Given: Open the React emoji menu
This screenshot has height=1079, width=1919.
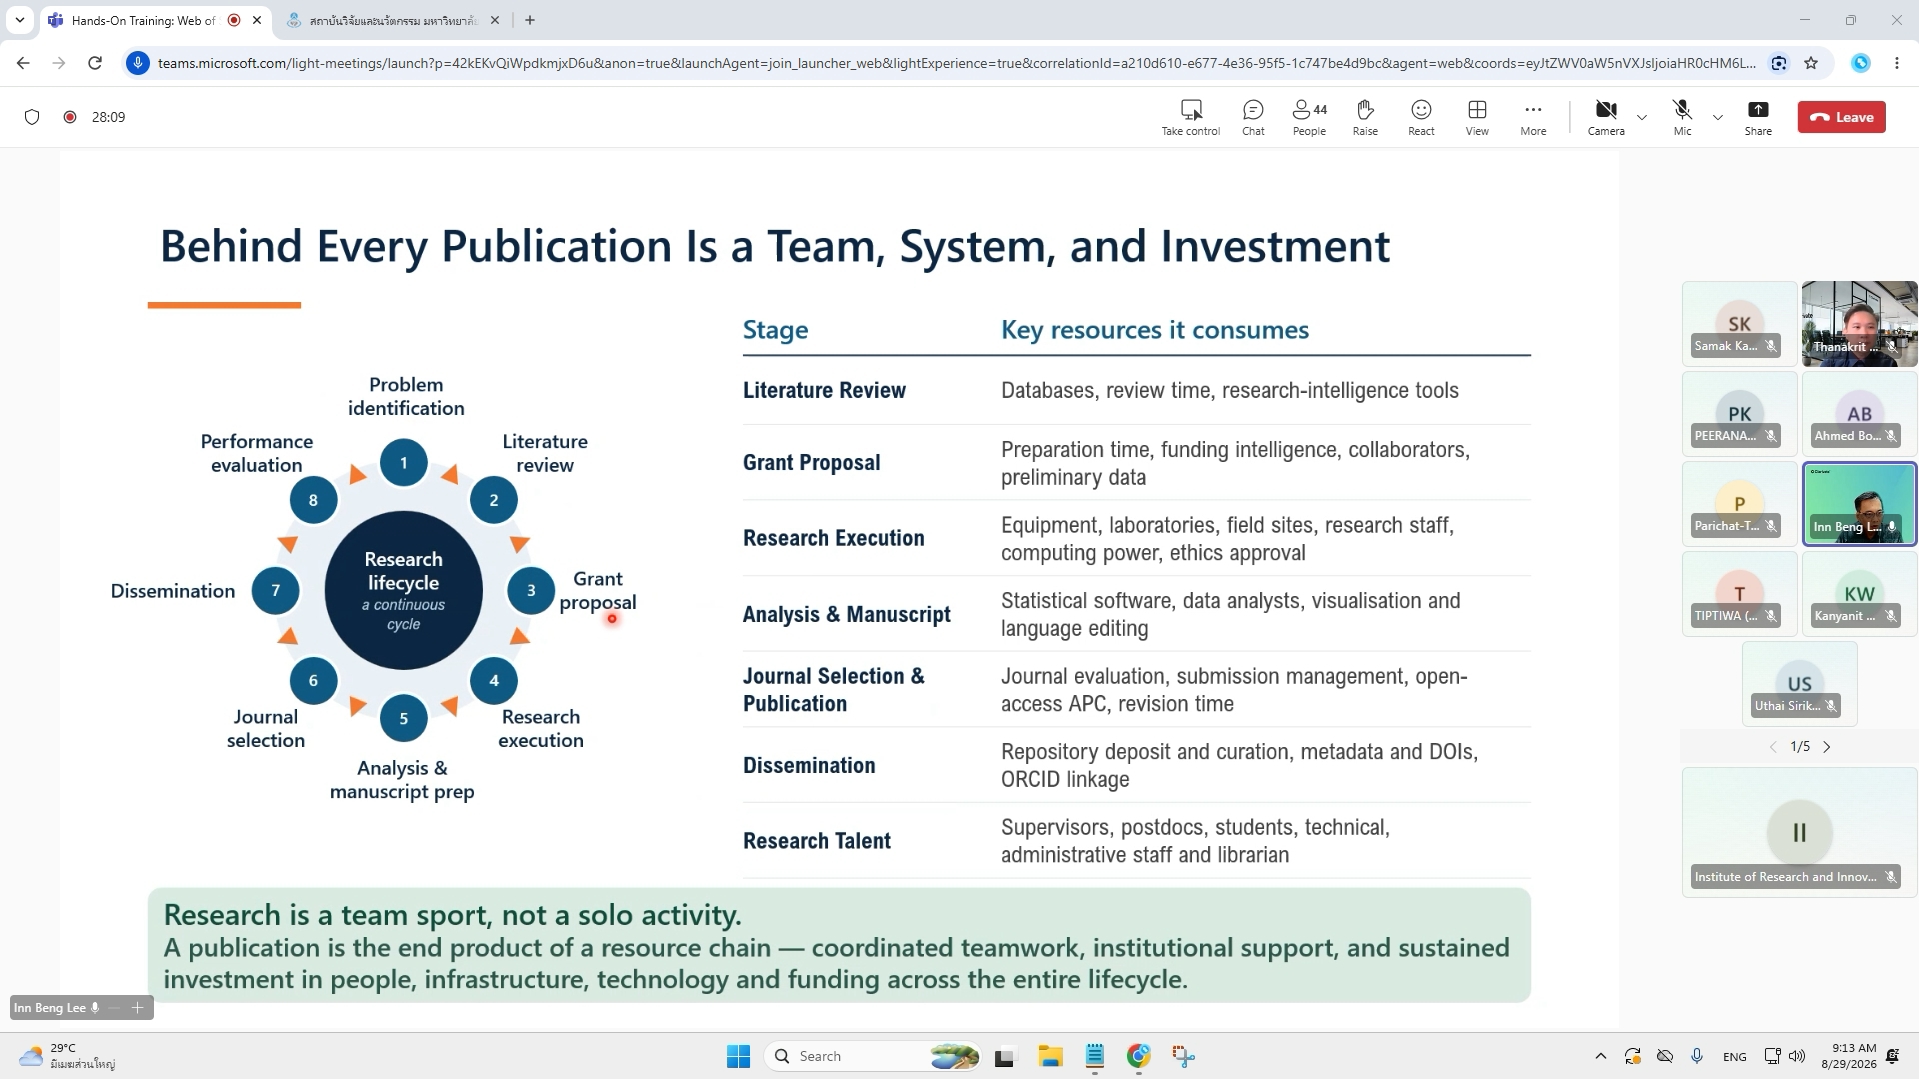Looking at the screenshot, I should [x=1421, y=117].
